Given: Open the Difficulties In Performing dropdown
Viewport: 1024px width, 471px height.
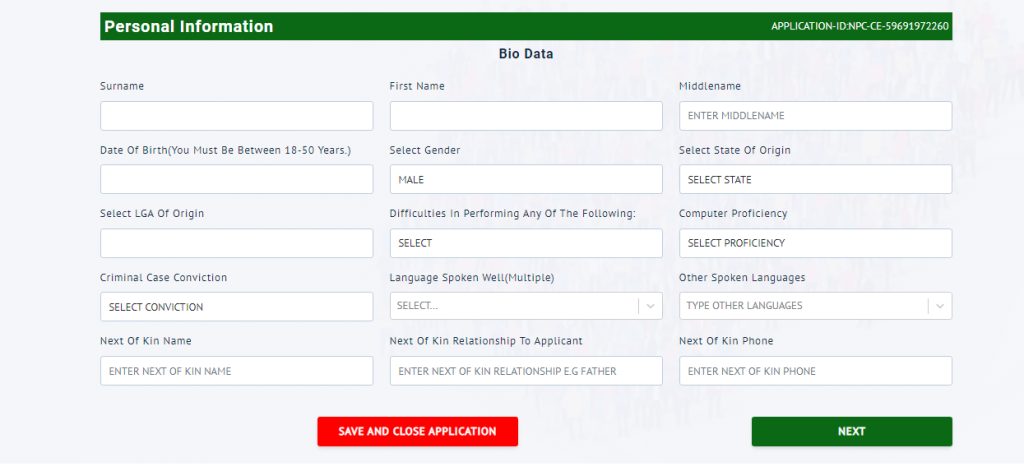Looking at the screenshot, I should (x=526, y=243).
